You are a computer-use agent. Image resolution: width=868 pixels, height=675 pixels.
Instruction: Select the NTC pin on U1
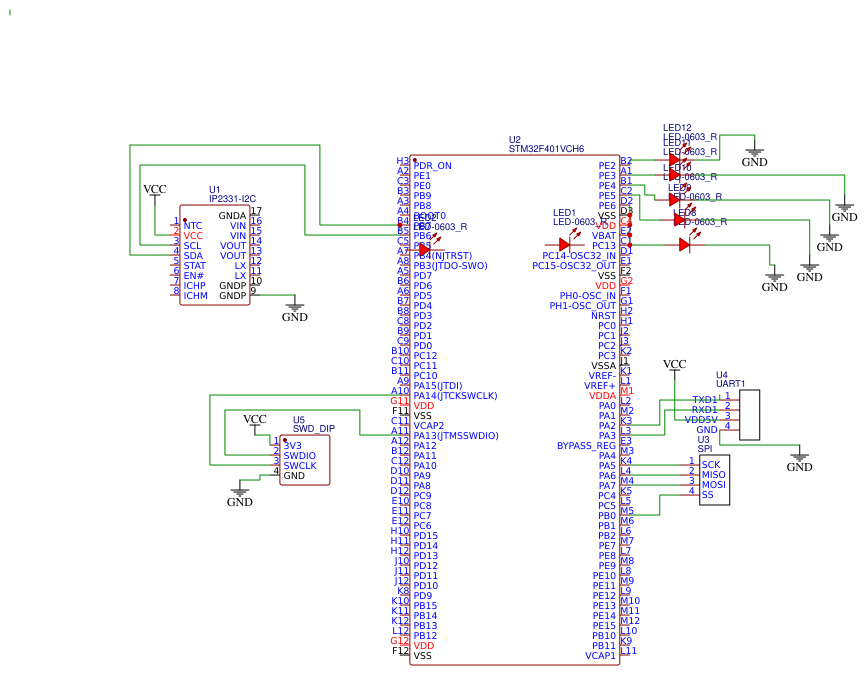click(193, 226)
